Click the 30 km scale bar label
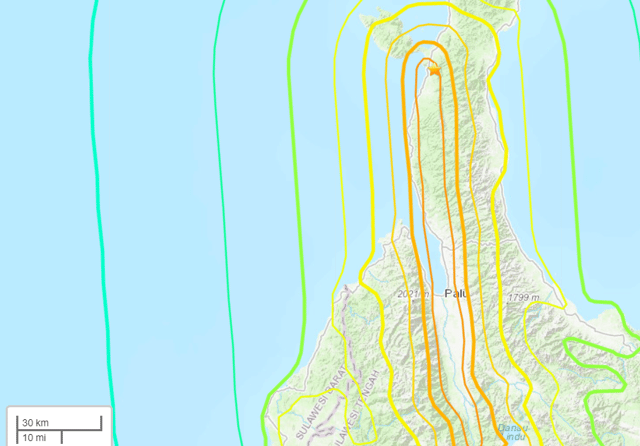This screenshot has height=446, width=640. coord(36,423)
